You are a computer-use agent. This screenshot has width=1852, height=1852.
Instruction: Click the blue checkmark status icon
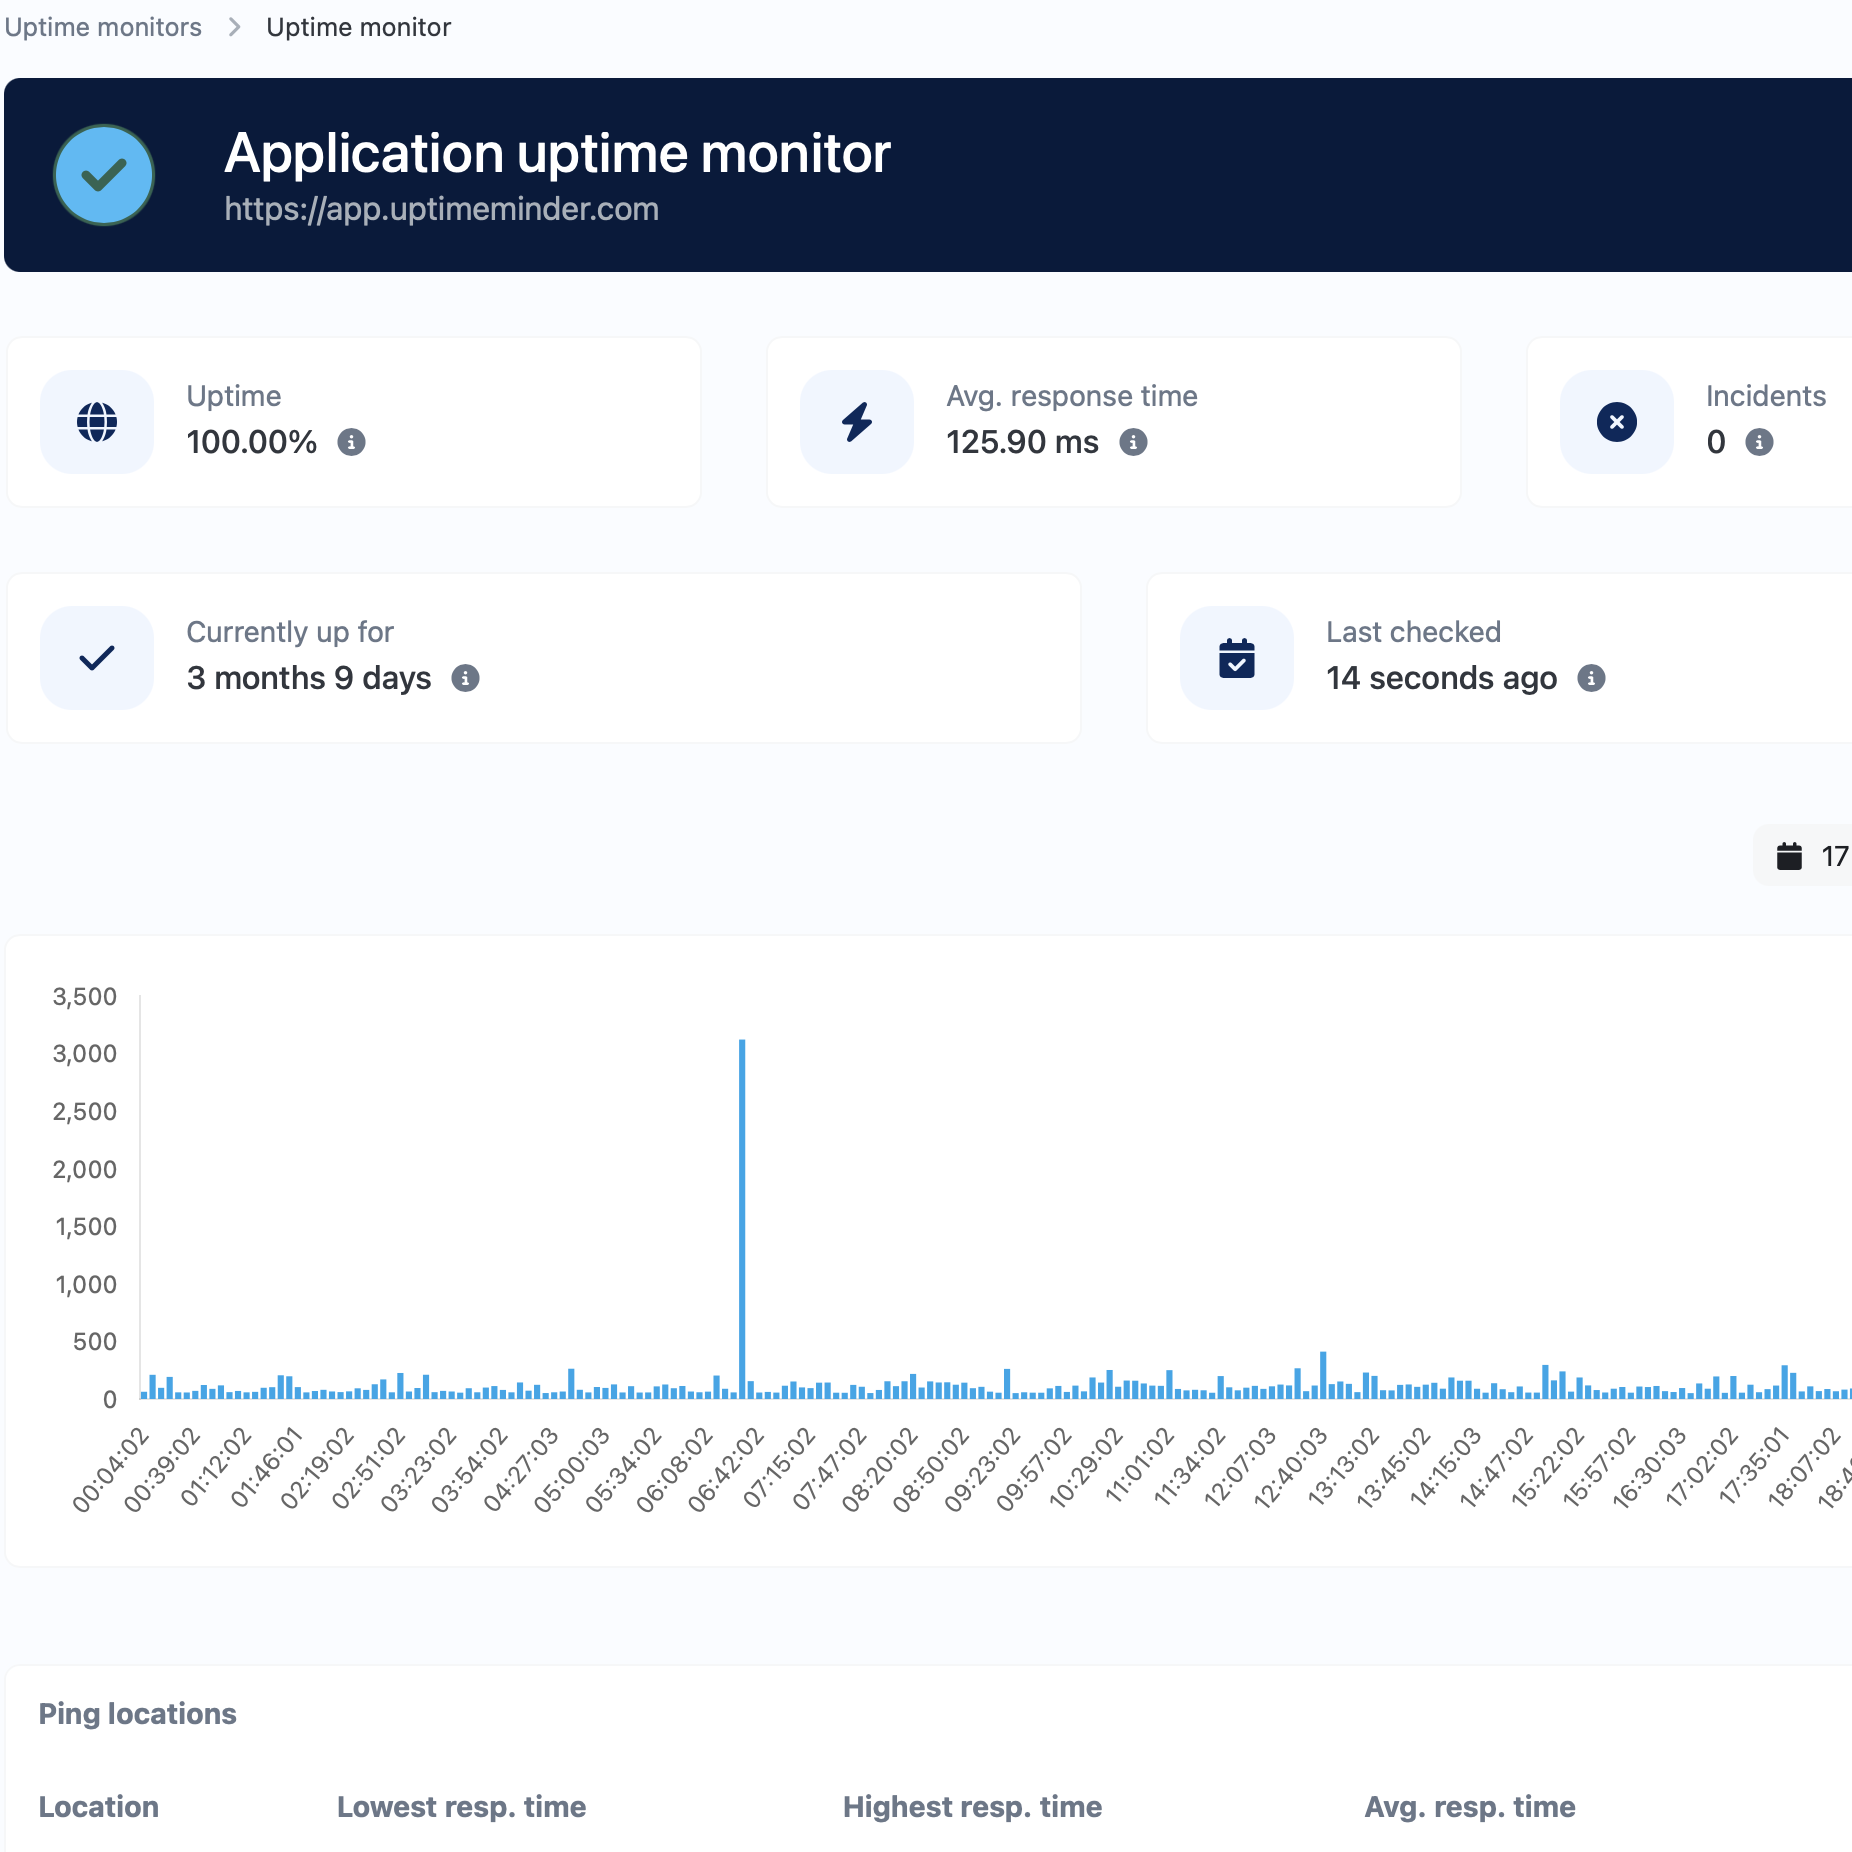pyautogui.click(x=103, y=175)
